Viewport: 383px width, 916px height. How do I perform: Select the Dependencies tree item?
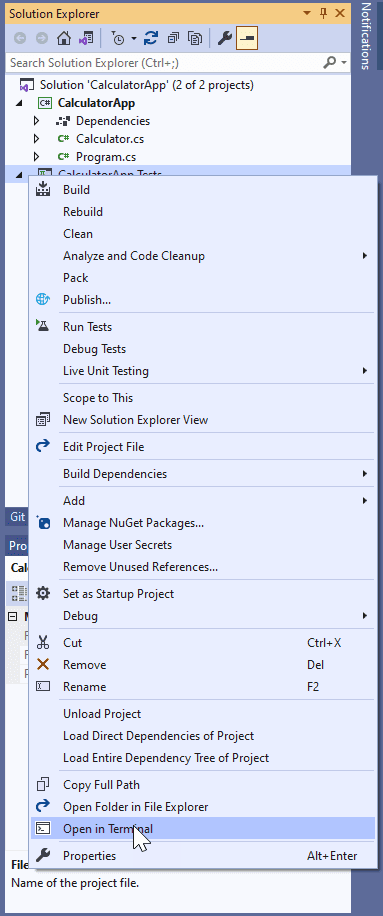[x=113, y=121]
